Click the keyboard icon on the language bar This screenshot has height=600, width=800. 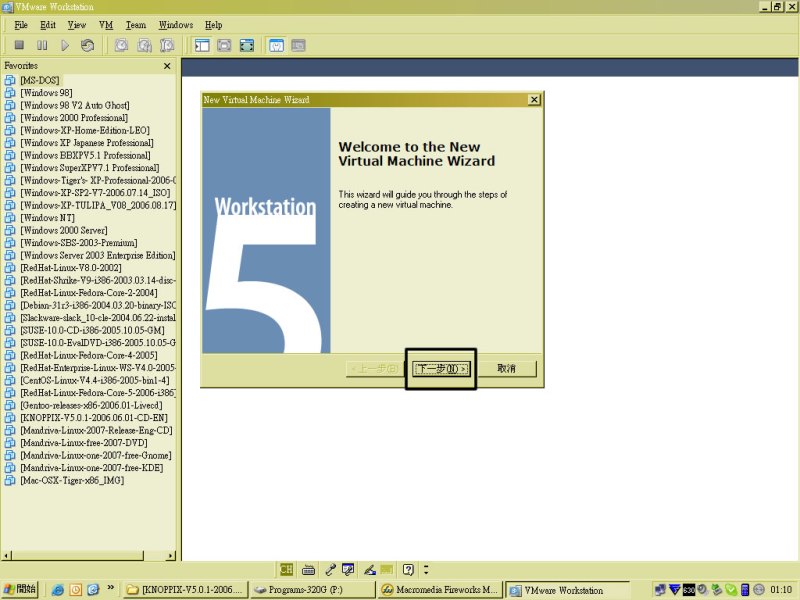(x=308, y=569)
